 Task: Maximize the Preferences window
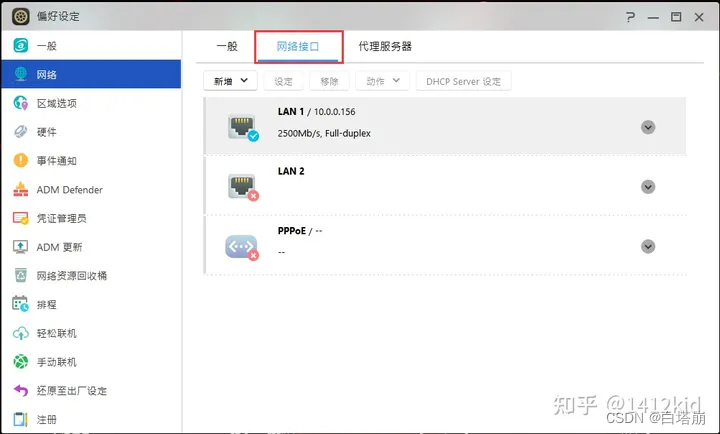coord(676,17)
